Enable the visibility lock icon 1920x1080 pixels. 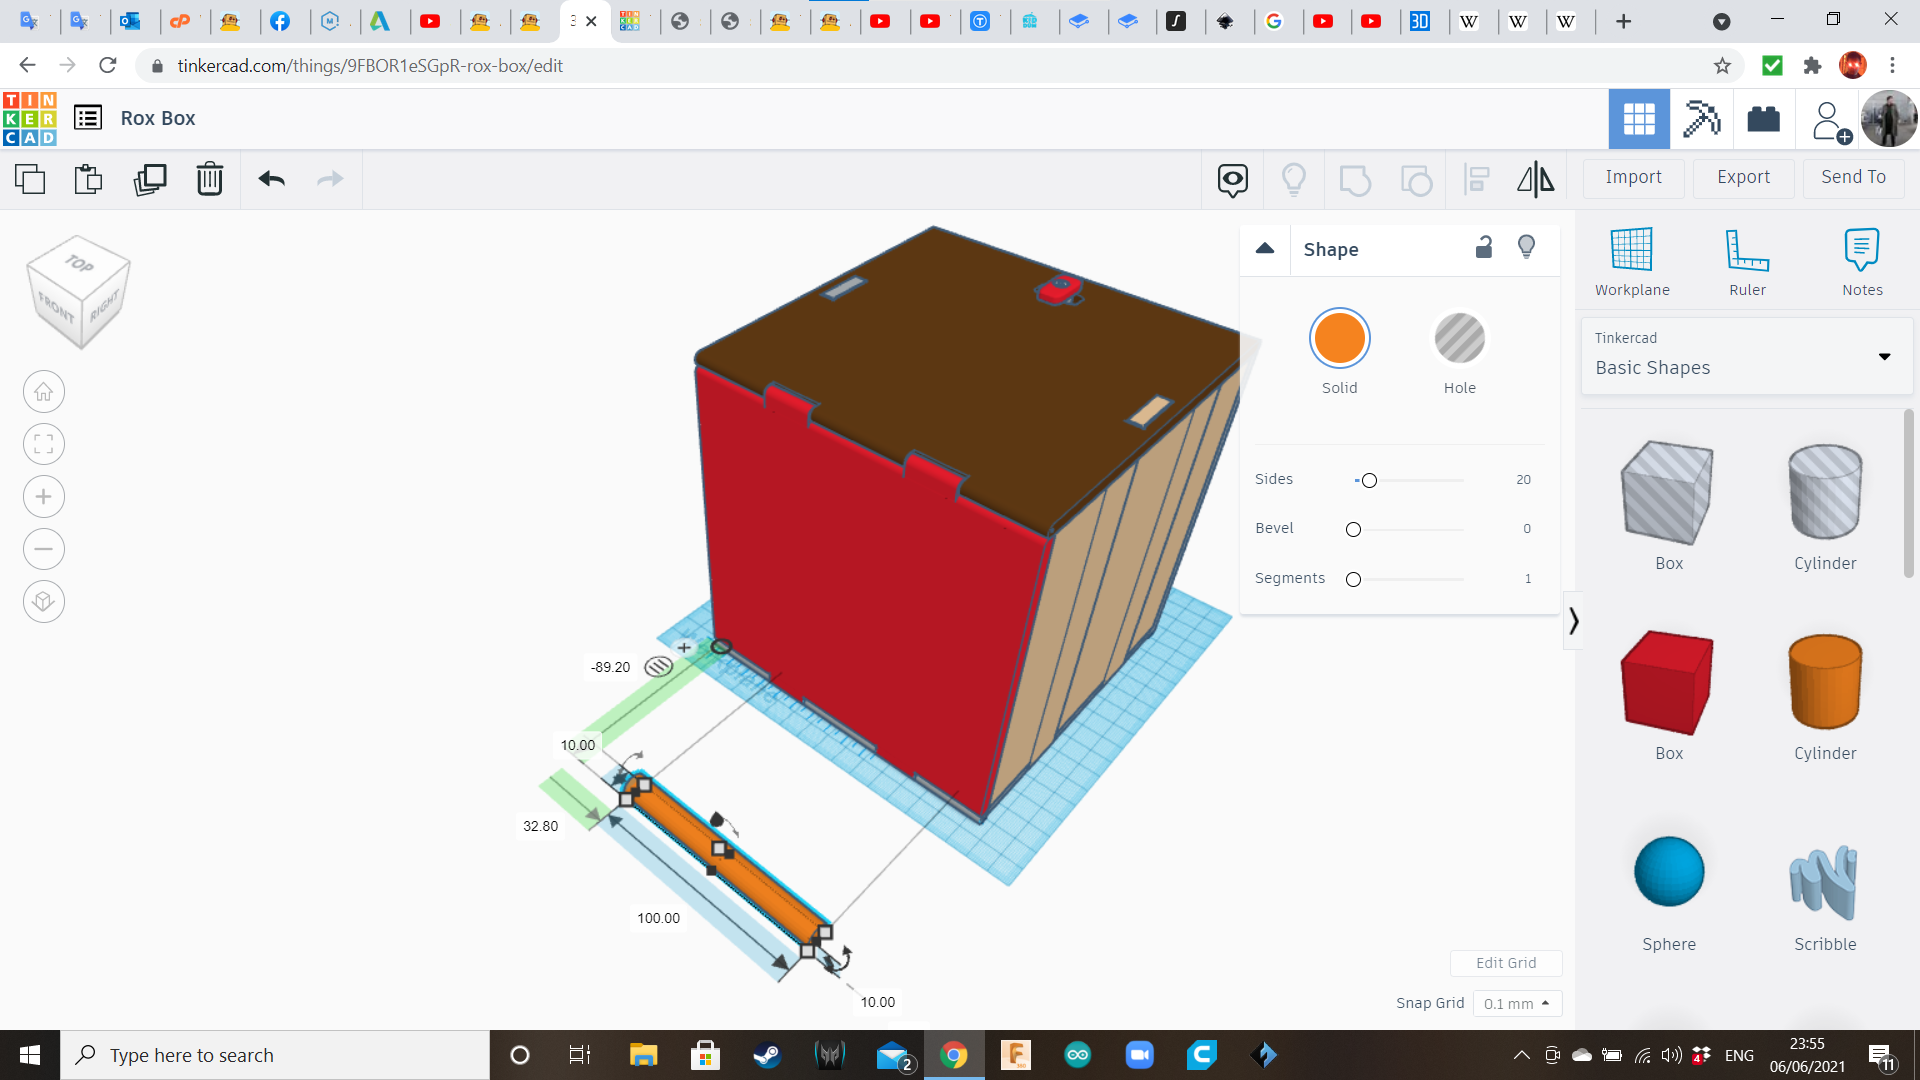[1485, 248]
